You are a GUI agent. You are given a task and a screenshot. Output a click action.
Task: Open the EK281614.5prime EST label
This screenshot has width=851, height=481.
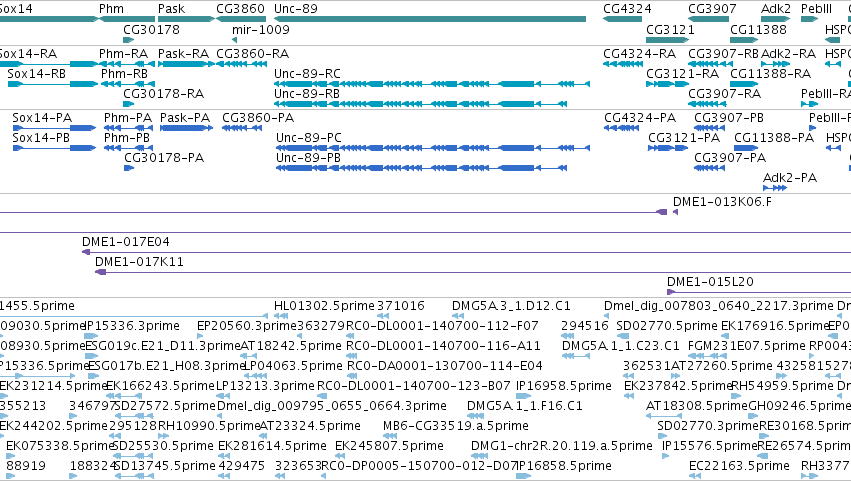(x=272, y=447)
